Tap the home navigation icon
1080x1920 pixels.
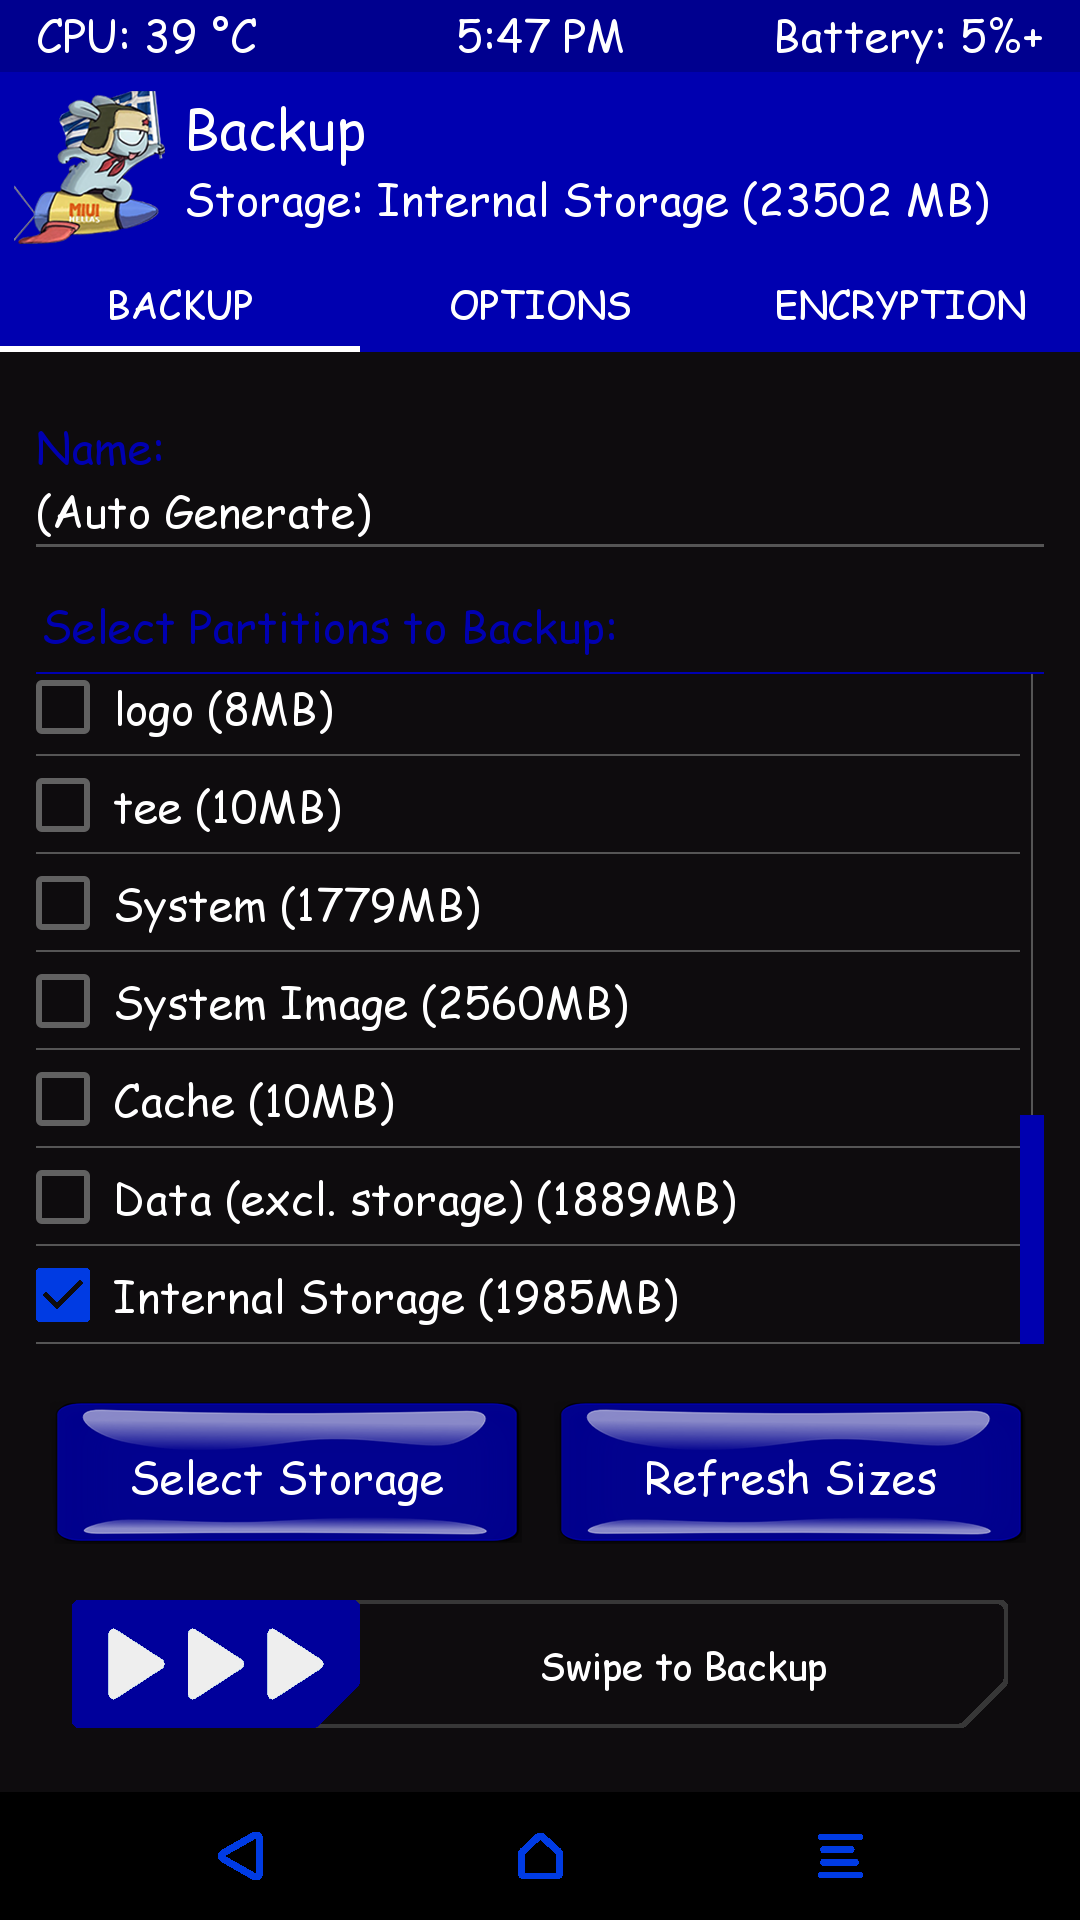point(540,1856)
